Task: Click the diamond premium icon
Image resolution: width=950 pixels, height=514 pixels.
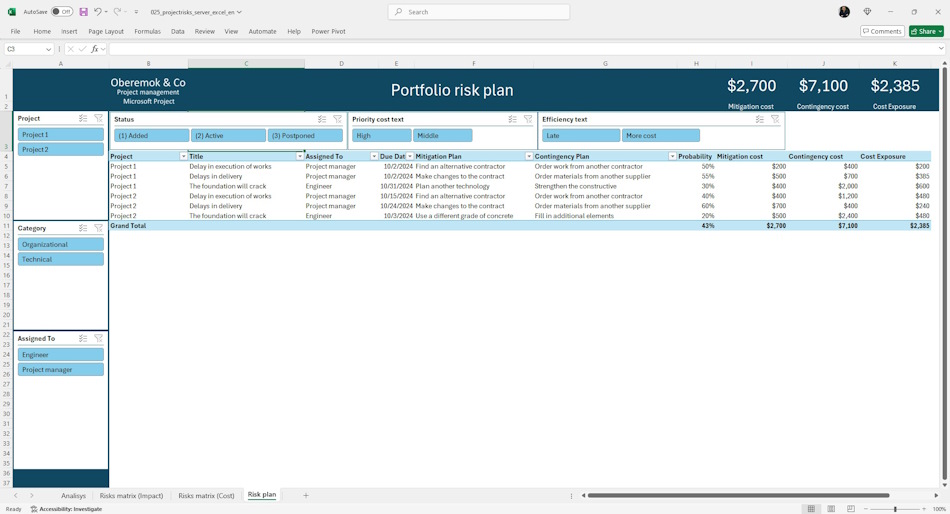Action: (868, 12)
